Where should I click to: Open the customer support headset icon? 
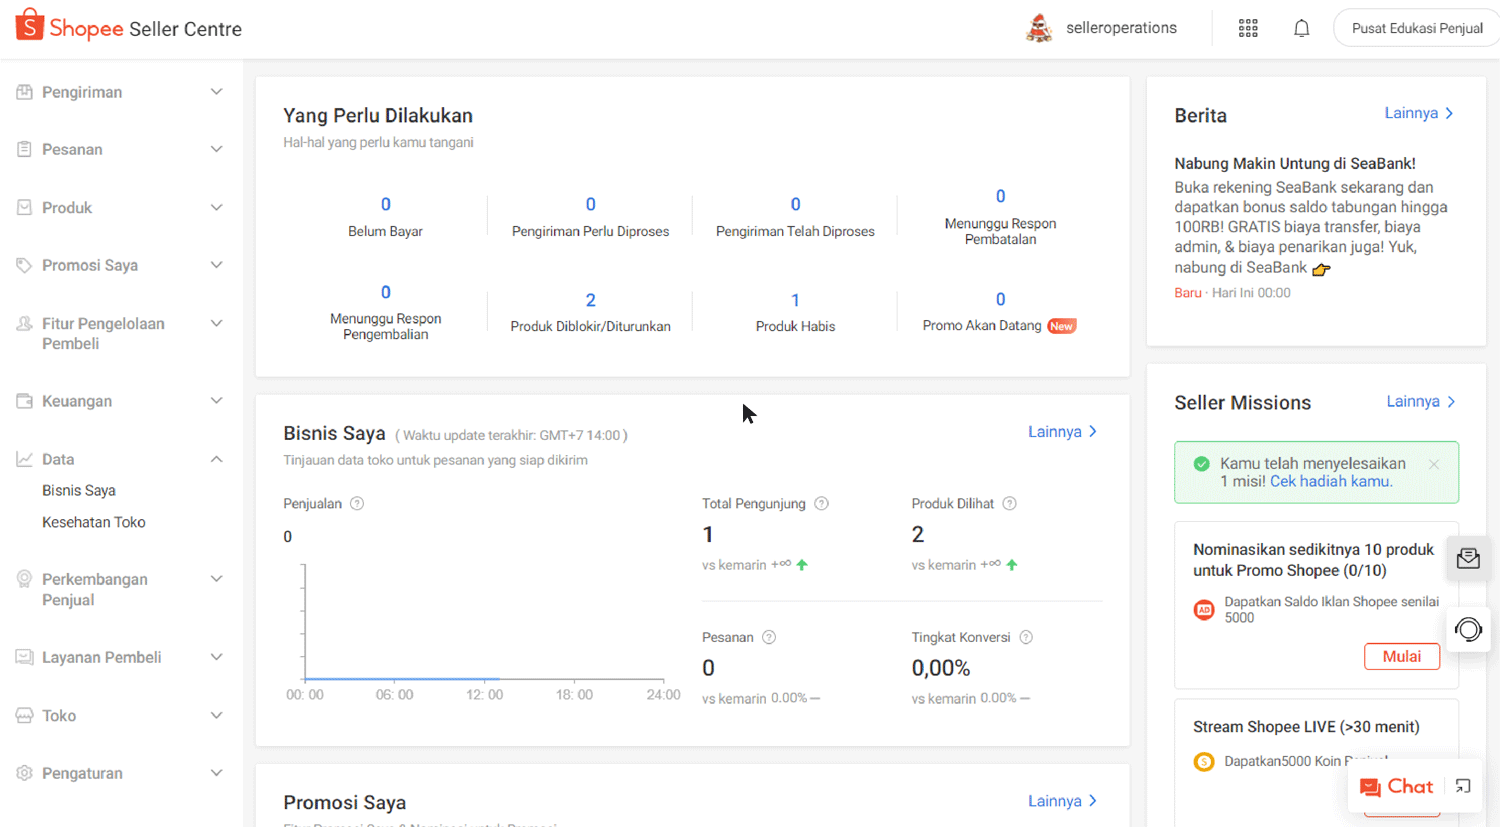1468,629
